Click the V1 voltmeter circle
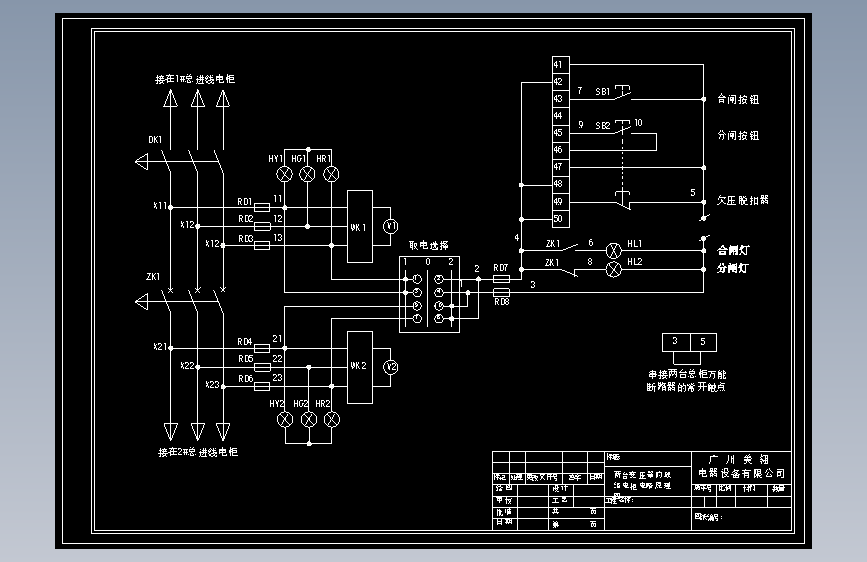 [391, 226]
